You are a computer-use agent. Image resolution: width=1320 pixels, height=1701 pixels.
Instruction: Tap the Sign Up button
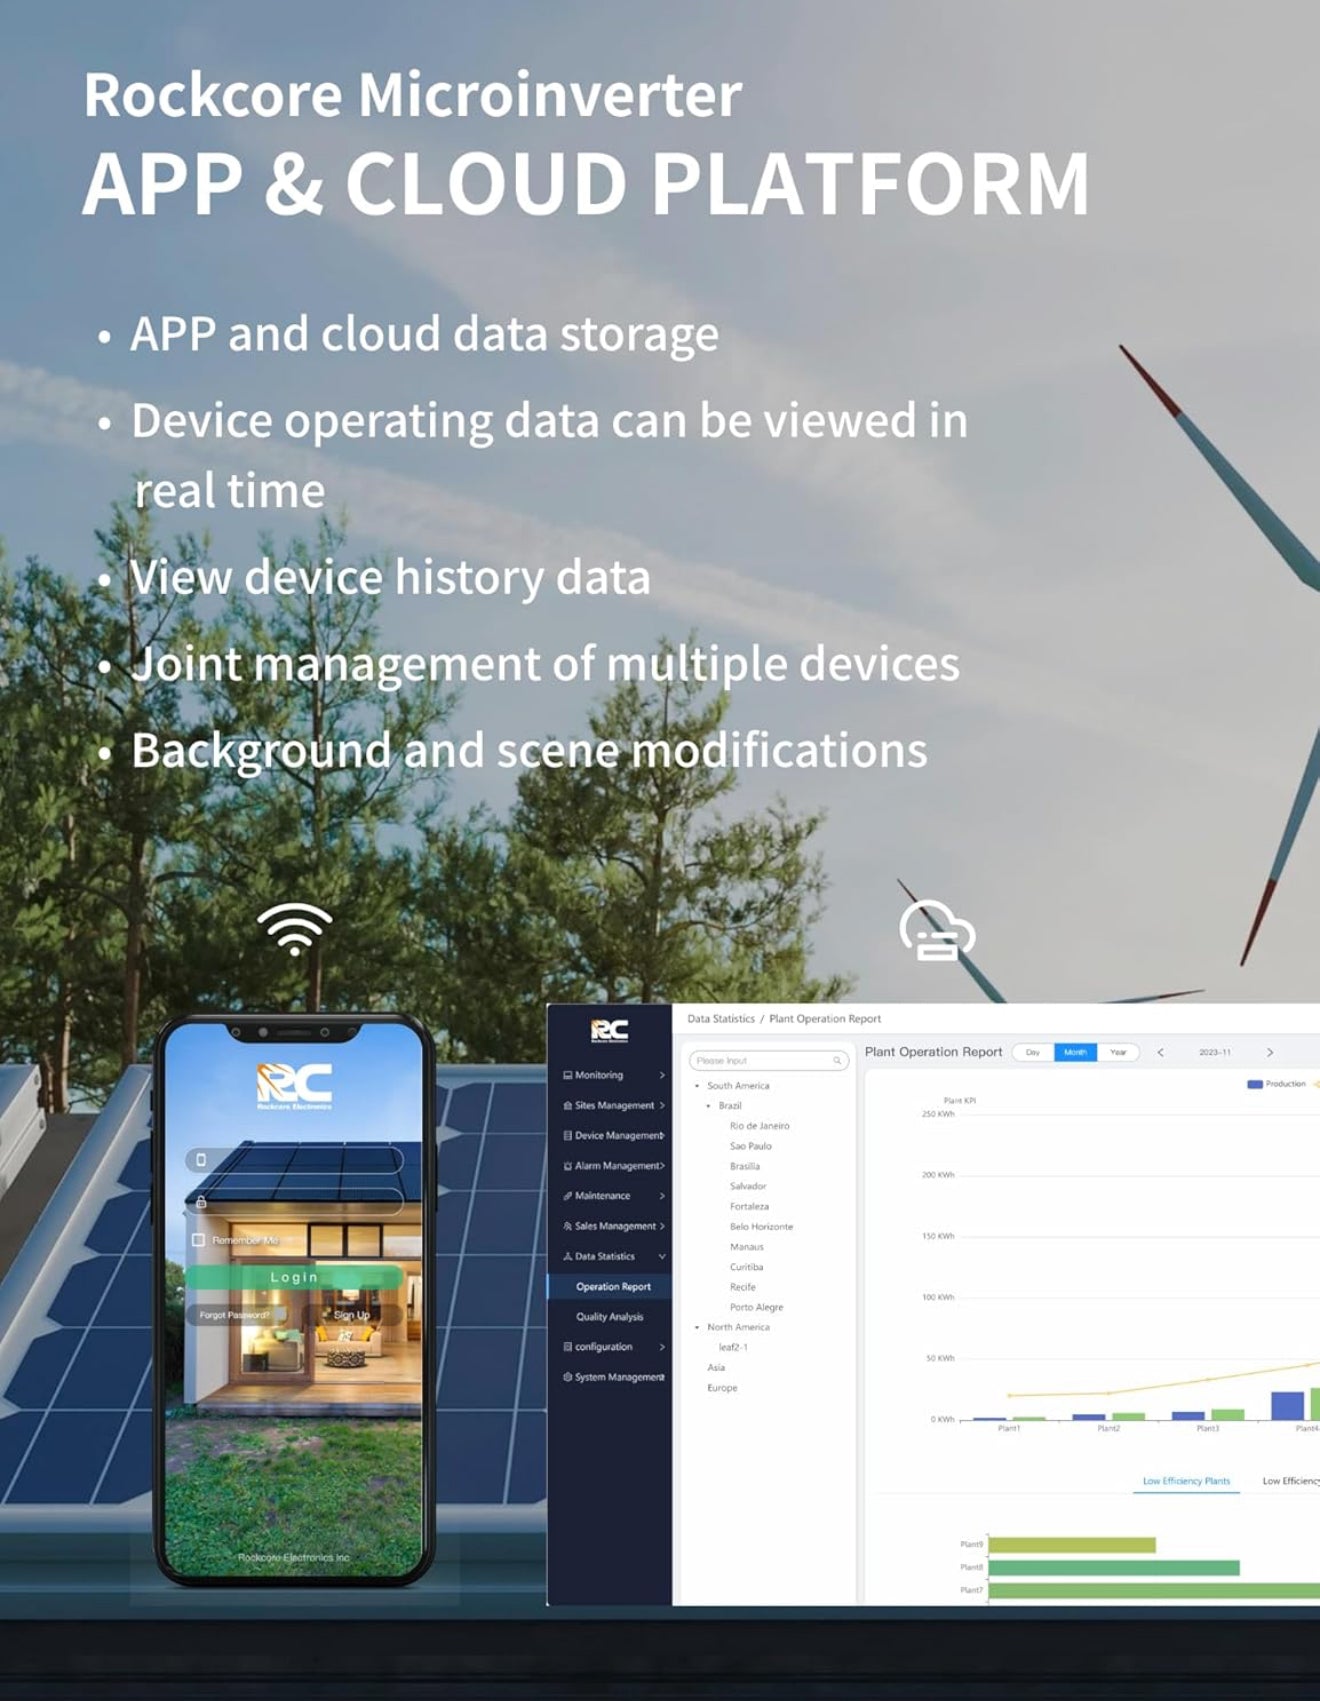click(x=351, y=1315)
